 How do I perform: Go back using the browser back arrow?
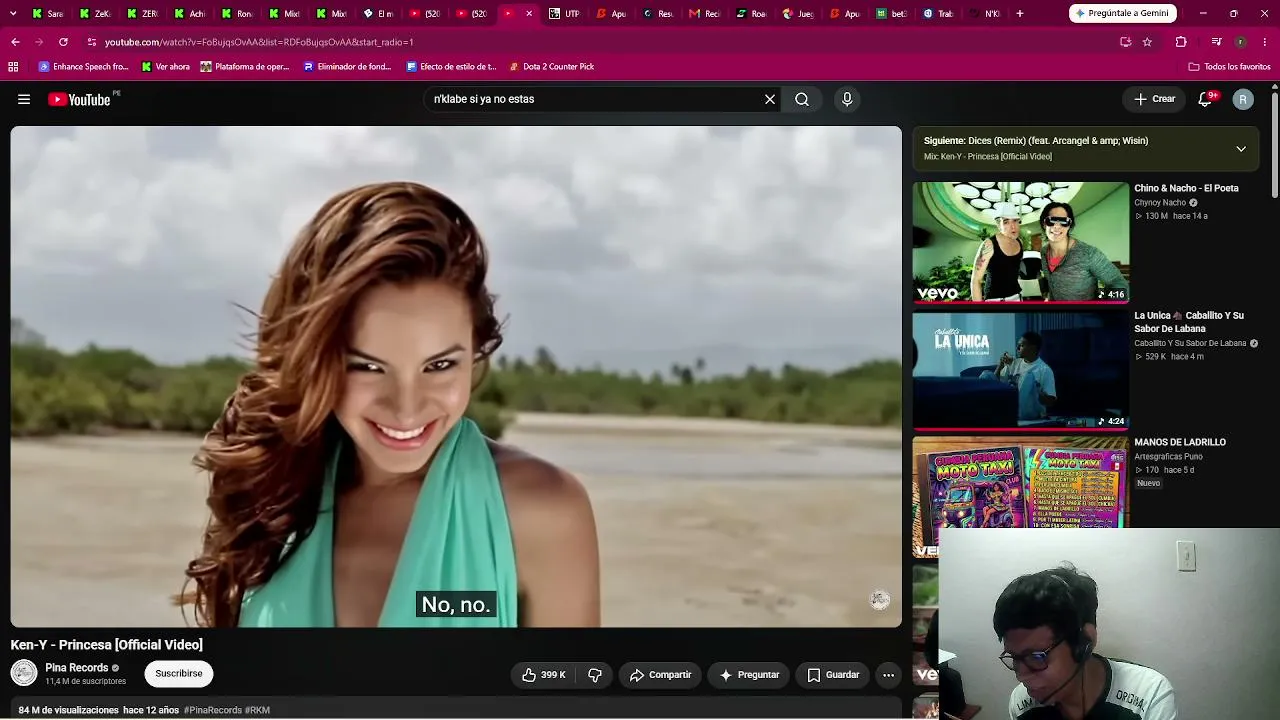15,42
